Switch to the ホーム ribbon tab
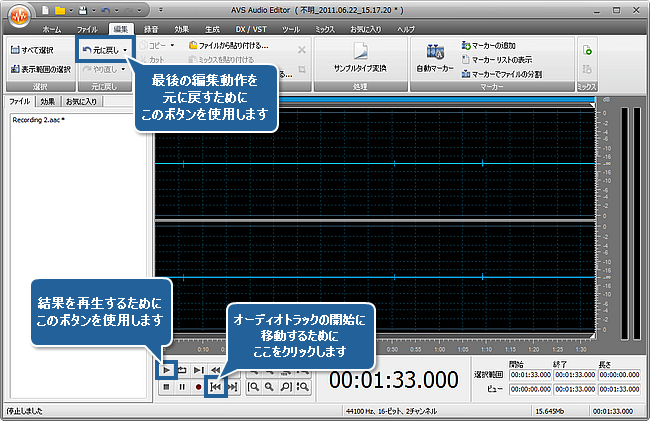Image resolution: width=650 pixels, height=421 pixels. (52, 29)
